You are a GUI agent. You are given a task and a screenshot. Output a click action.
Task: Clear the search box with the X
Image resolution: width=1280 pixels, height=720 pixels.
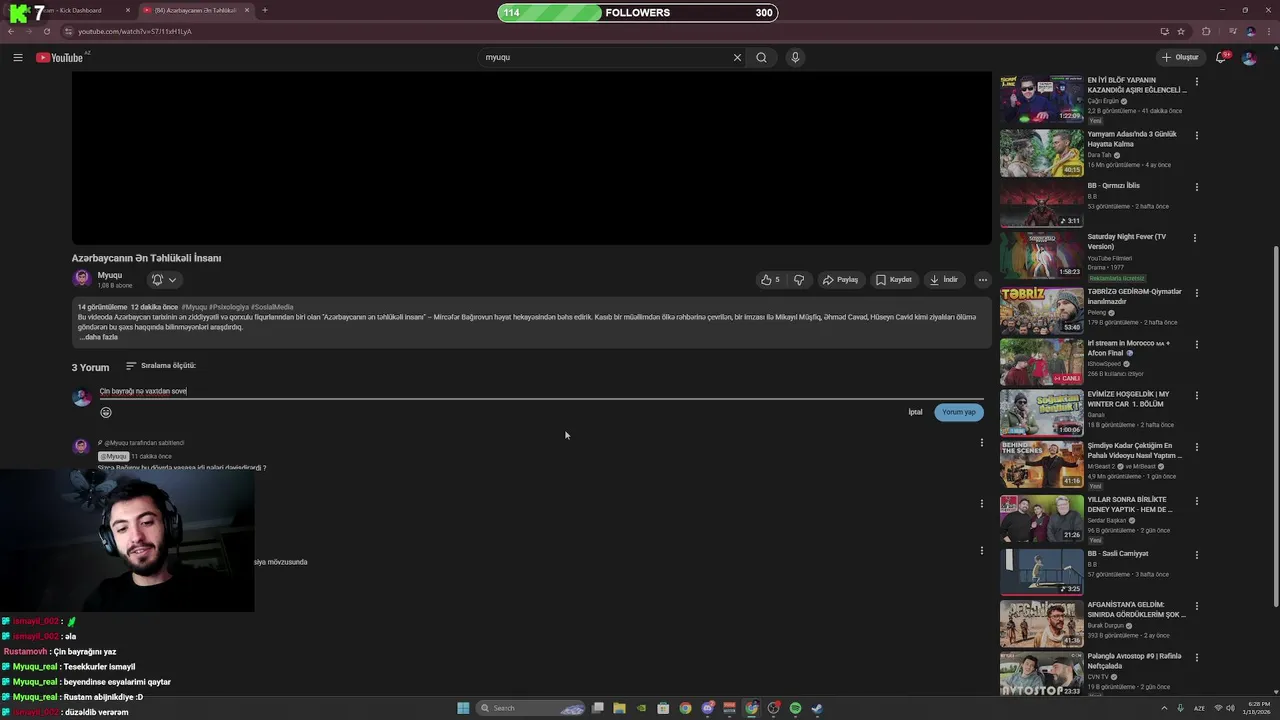pos(737,57)
